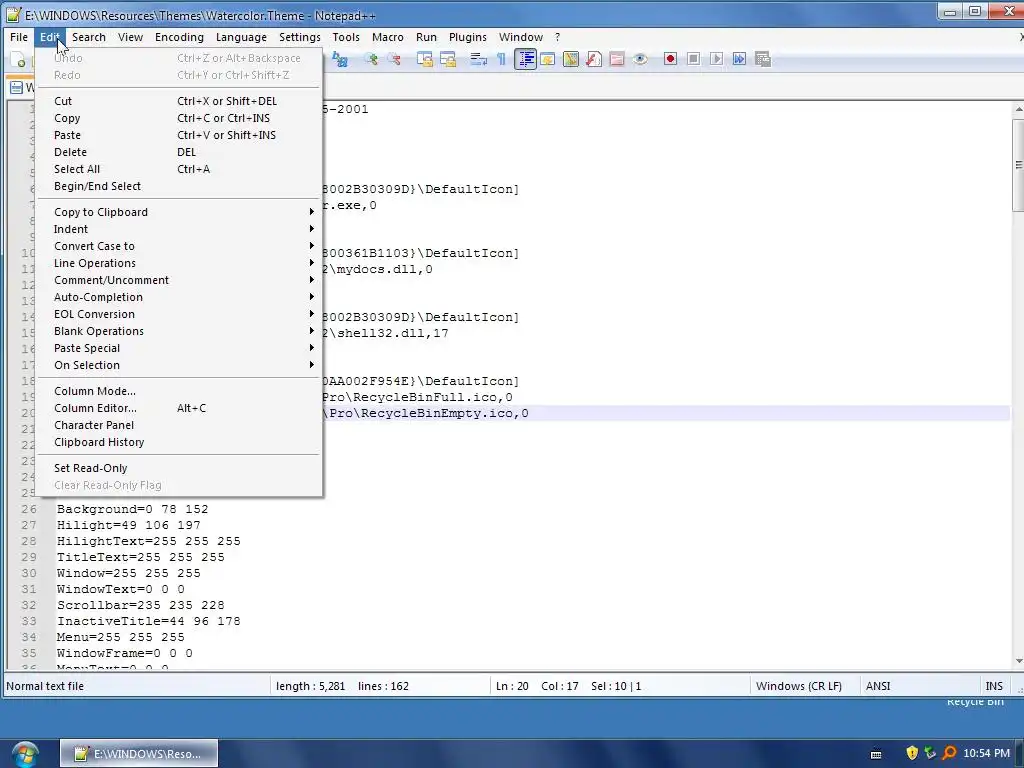This screenshot has height=768, width=1024.
Task: Choose Cut from the Edit menu
Action: click(x=179, y=101)
